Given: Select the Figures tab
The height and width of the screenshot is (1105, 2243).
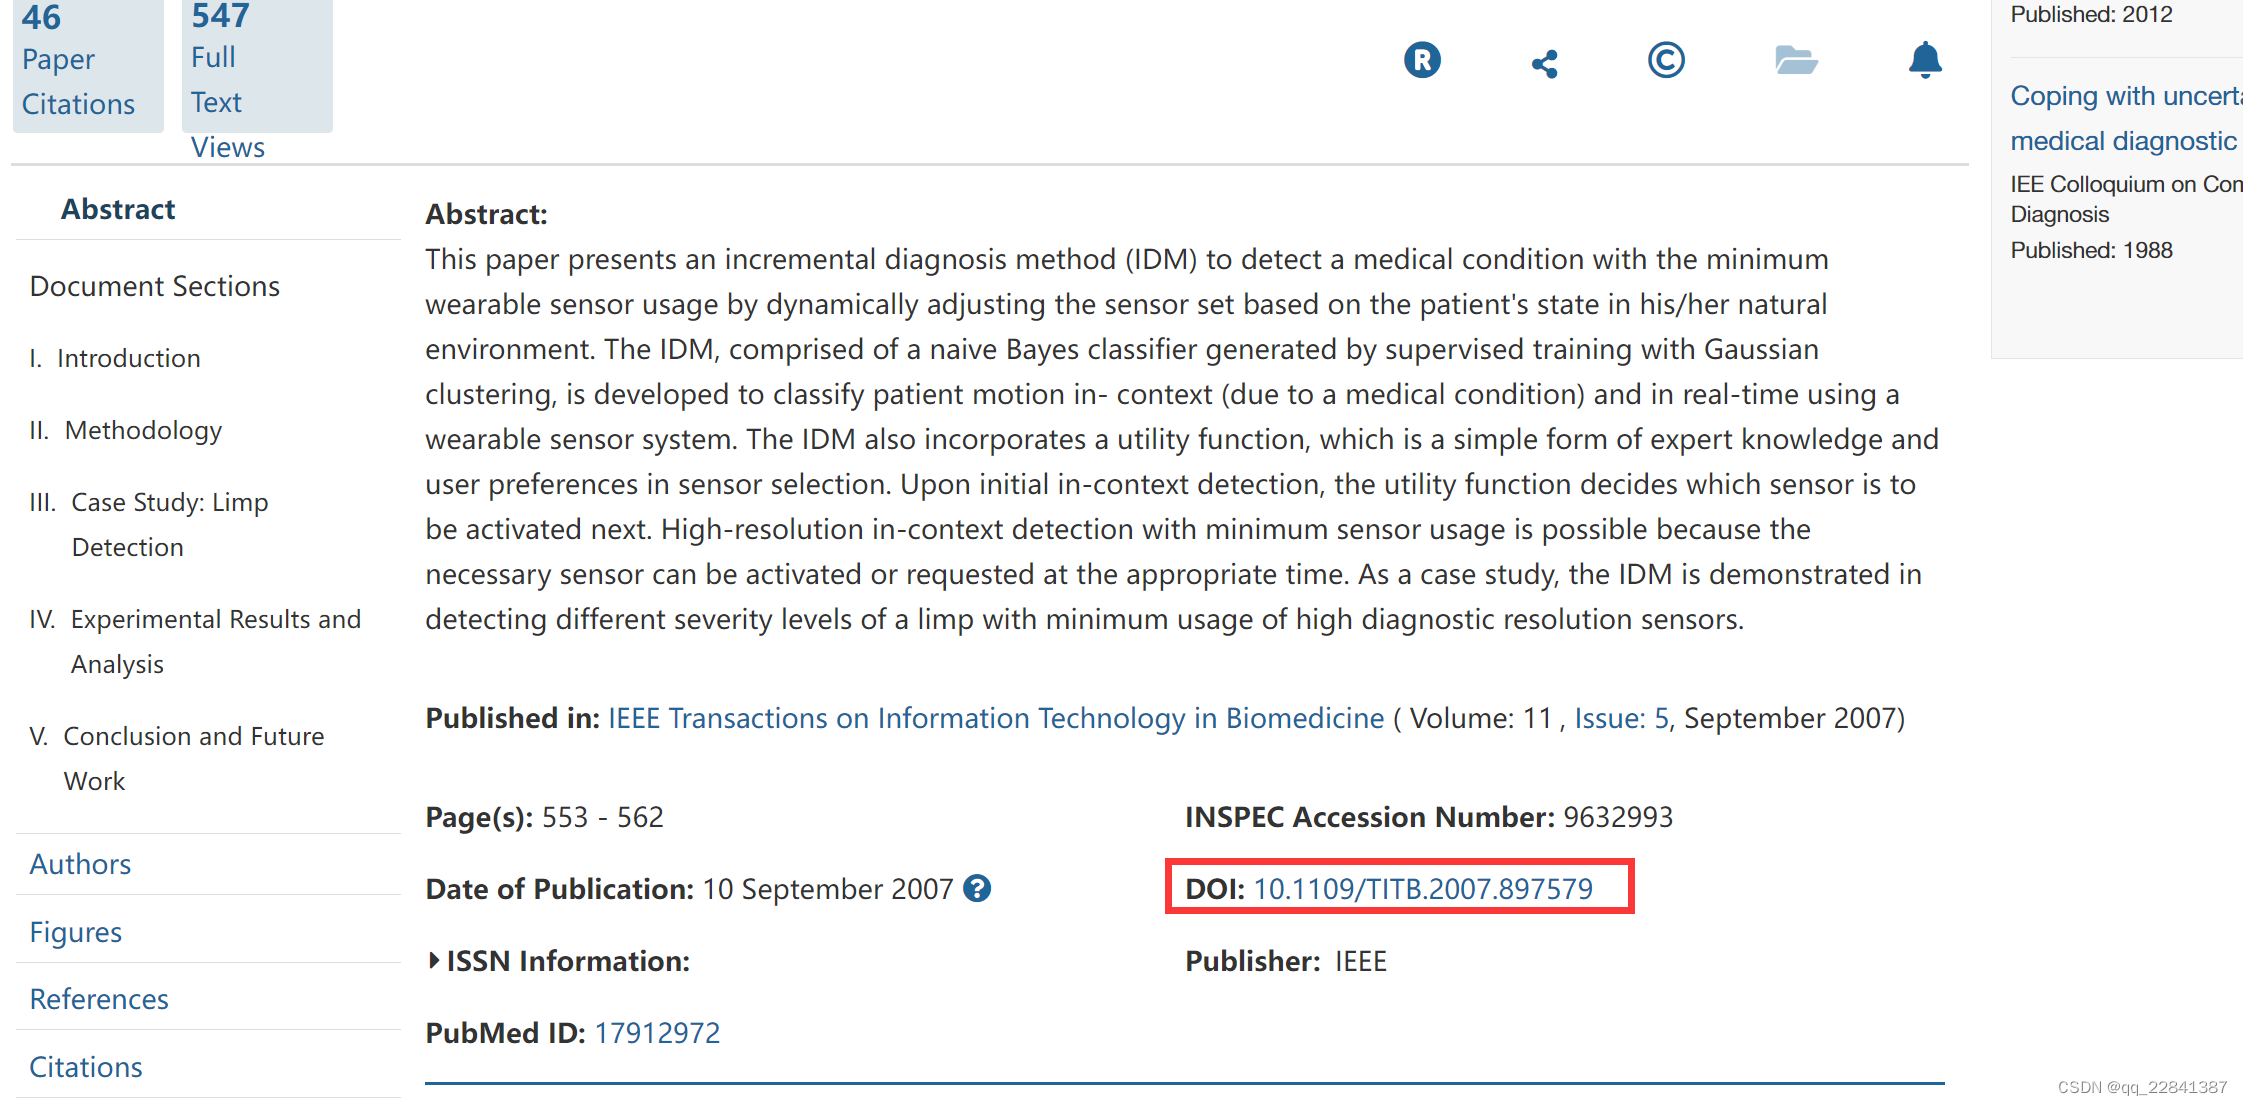Looking at the screenshot, I should (x=75, y=932).
